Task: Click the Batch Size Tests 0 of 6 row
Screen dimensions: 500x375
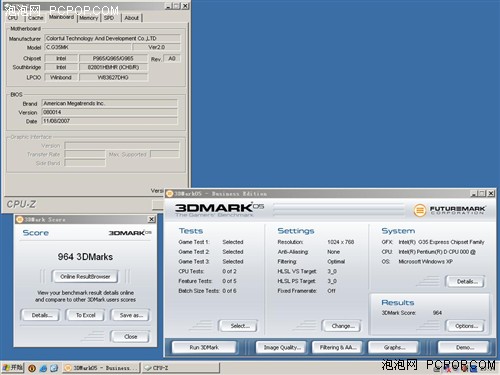Action: 207,291
